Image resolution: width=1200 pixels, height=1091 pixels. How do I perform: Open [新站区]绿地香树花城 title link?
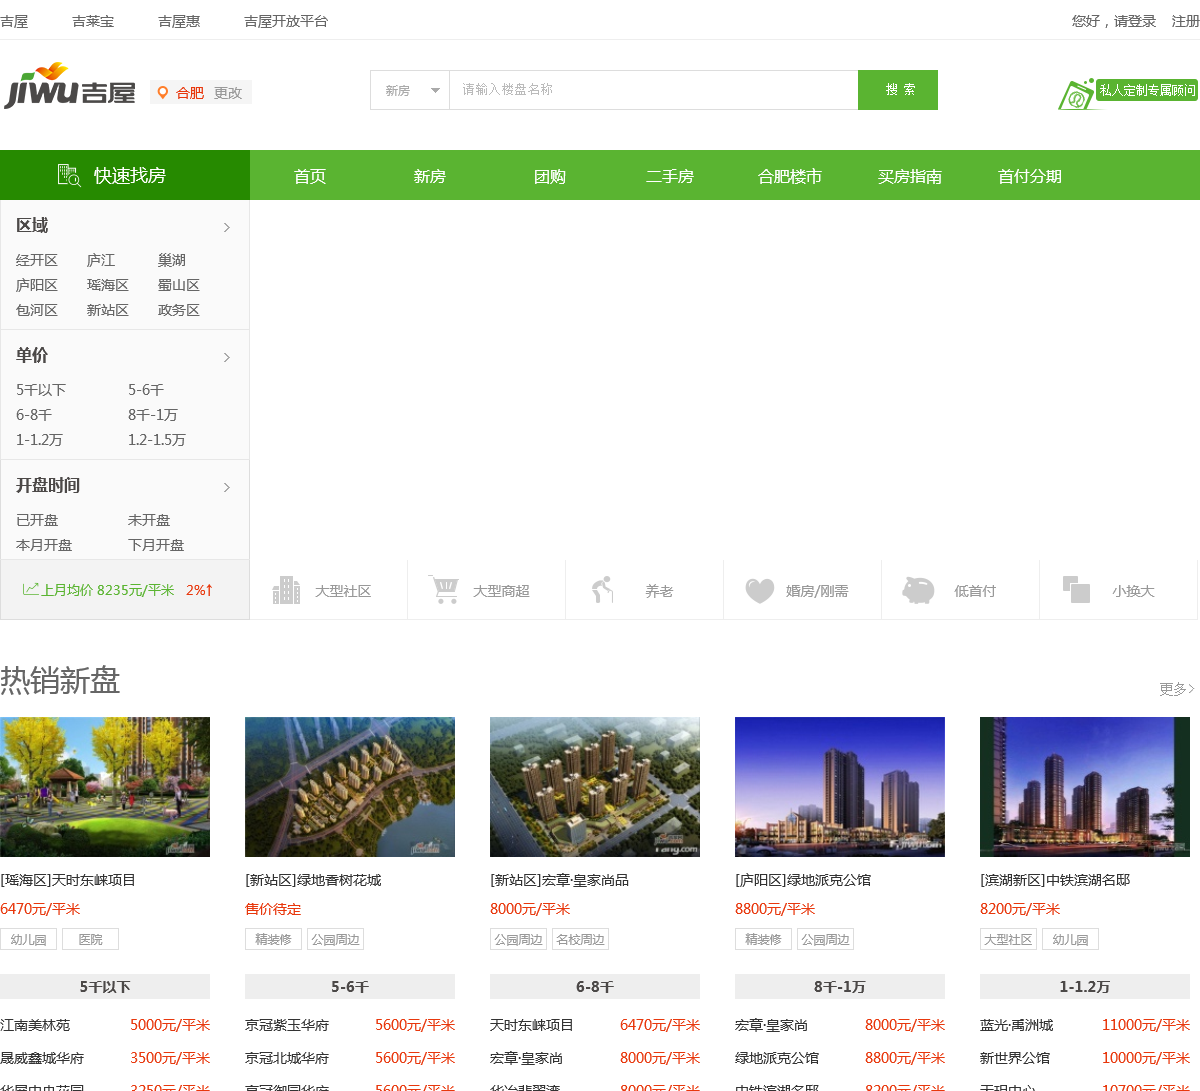pos(313,880)
